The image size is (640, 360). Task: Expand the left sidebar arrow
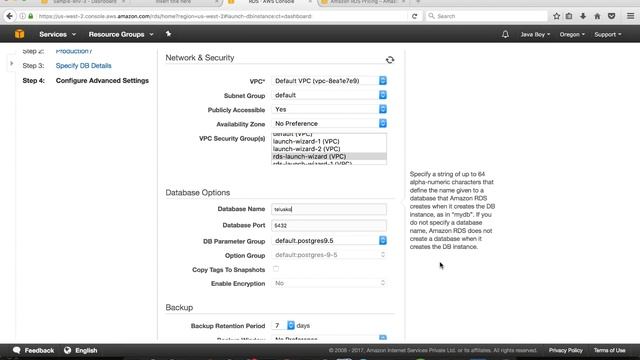11,63
